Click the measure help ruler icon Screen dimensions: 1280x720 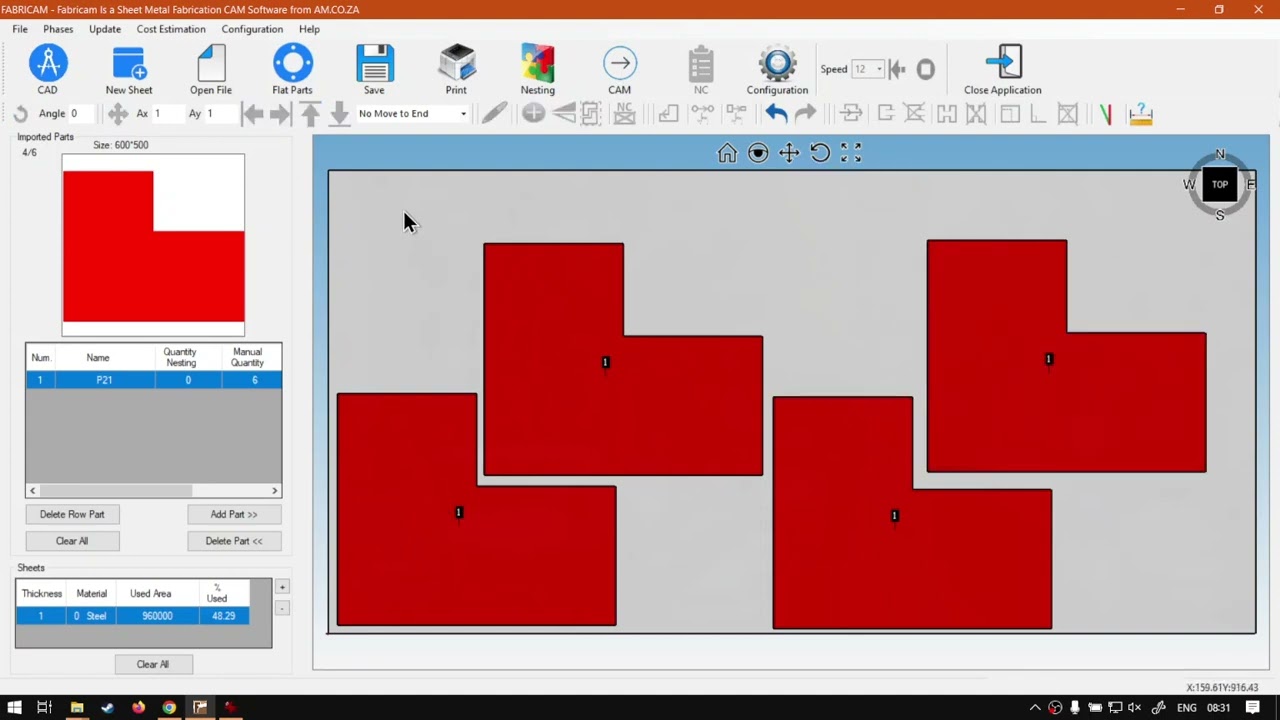click(x=1140, y=114)
